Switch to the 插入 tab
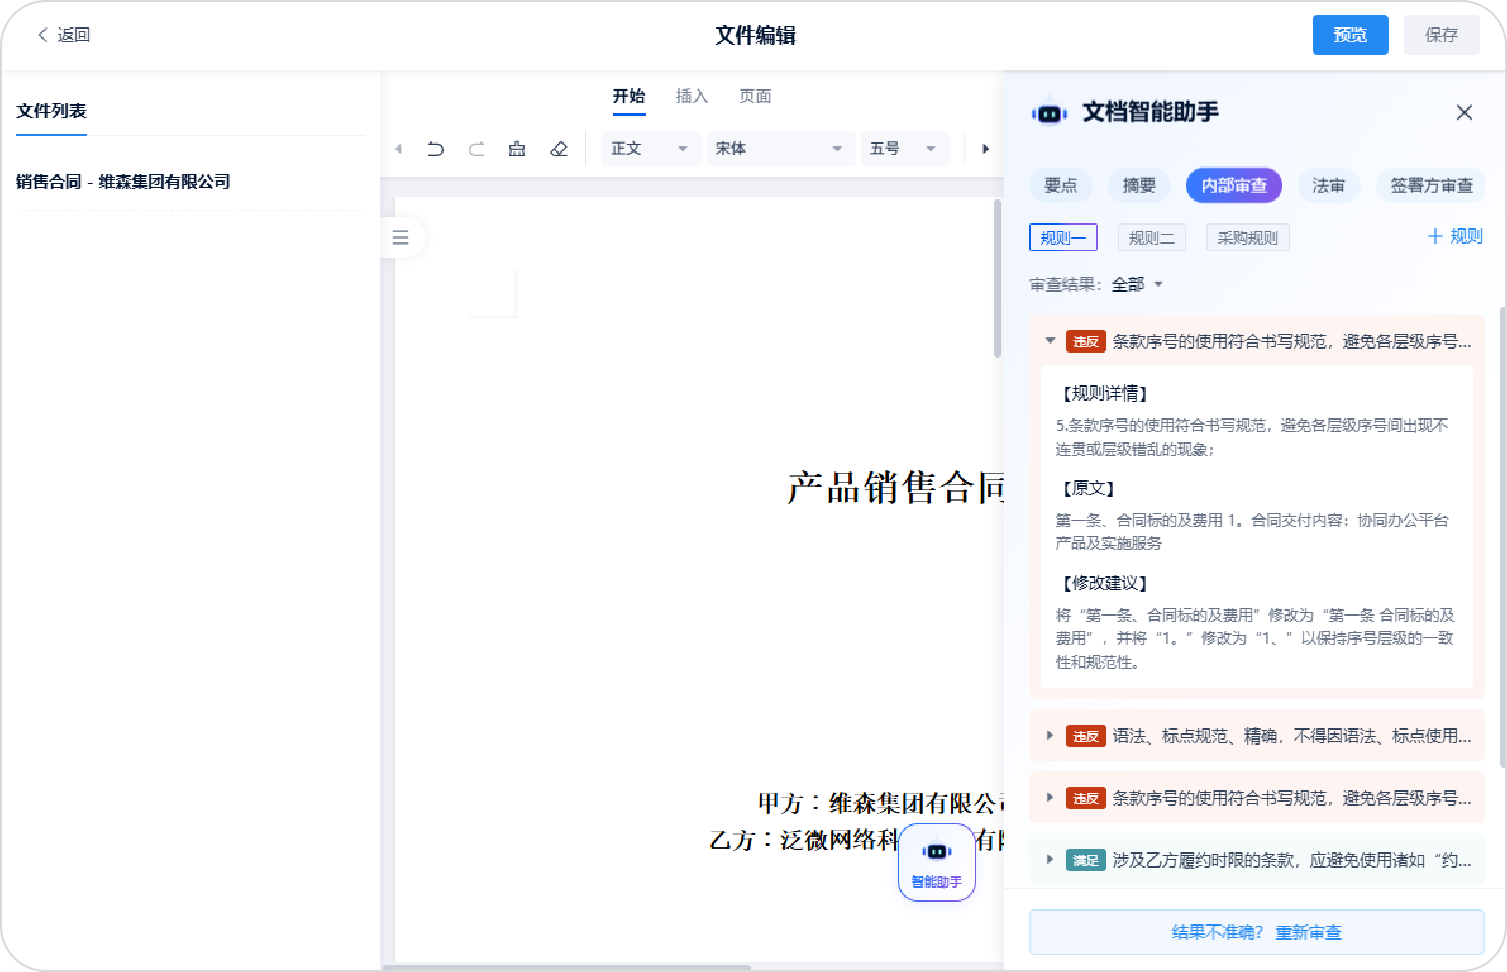Viewport: 1507px width, 972px height. (691, 96)
